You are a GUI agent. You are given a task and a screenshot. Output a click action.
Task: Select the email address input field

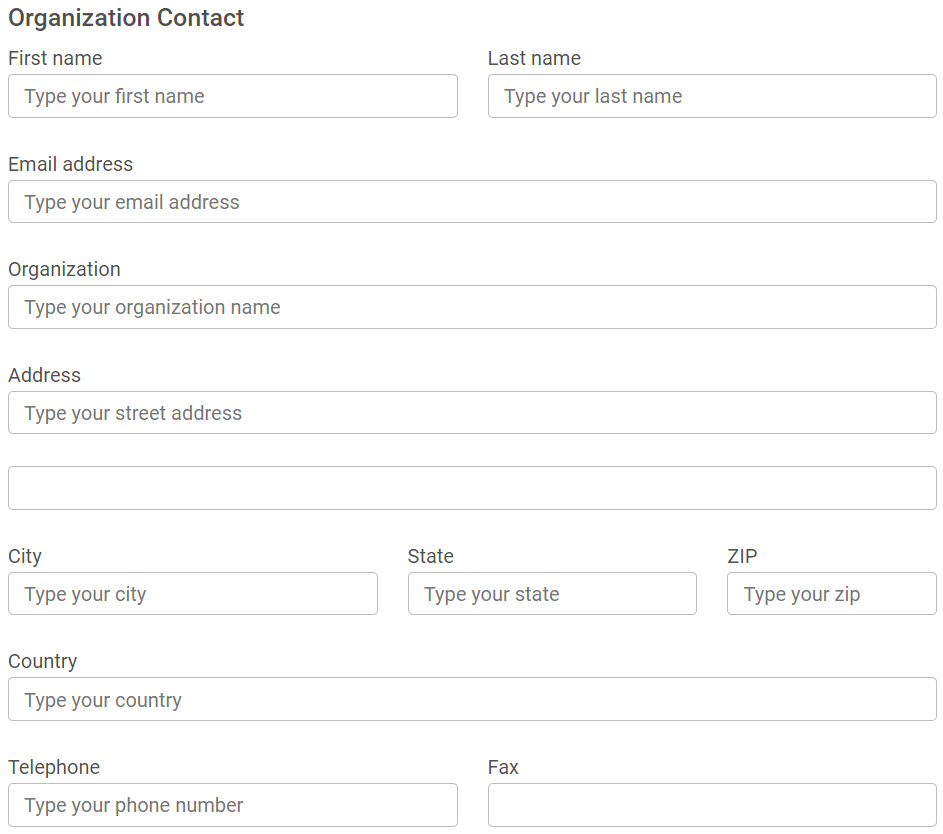pyautogui.click(x=472, y=202)
